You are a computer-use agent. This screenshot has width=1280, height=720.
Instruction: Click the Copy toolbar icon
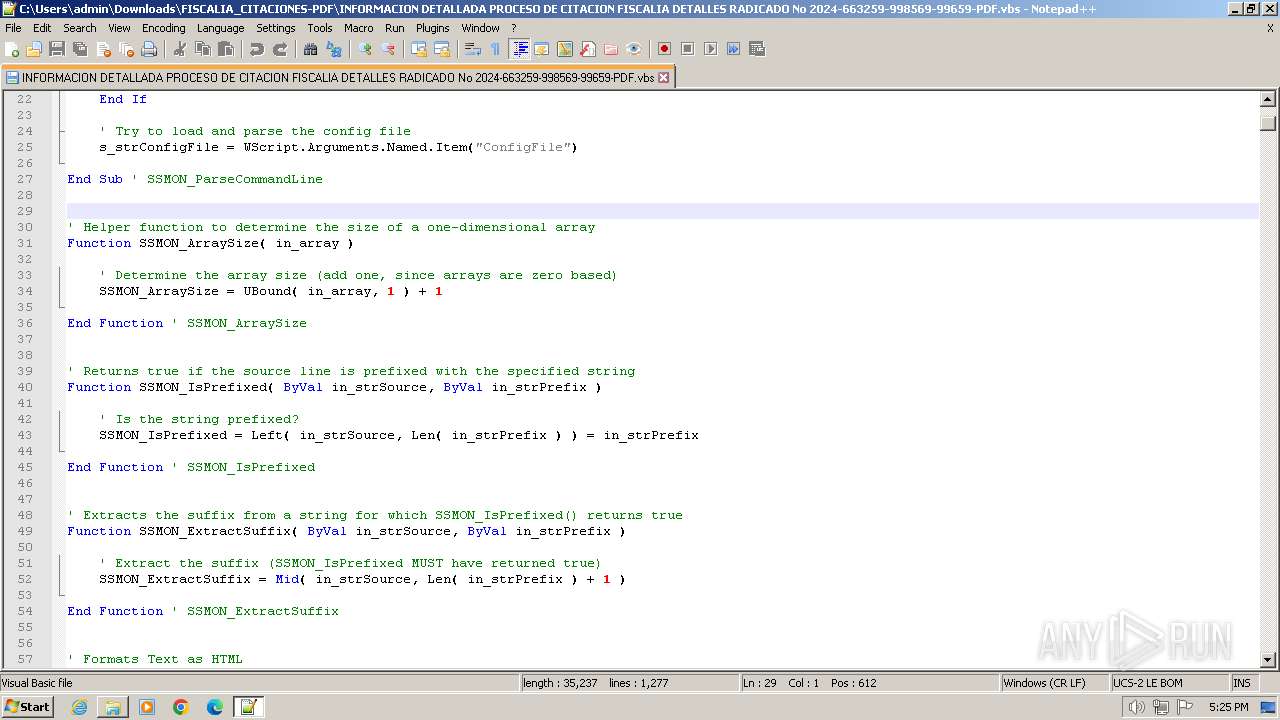(203, 49)
